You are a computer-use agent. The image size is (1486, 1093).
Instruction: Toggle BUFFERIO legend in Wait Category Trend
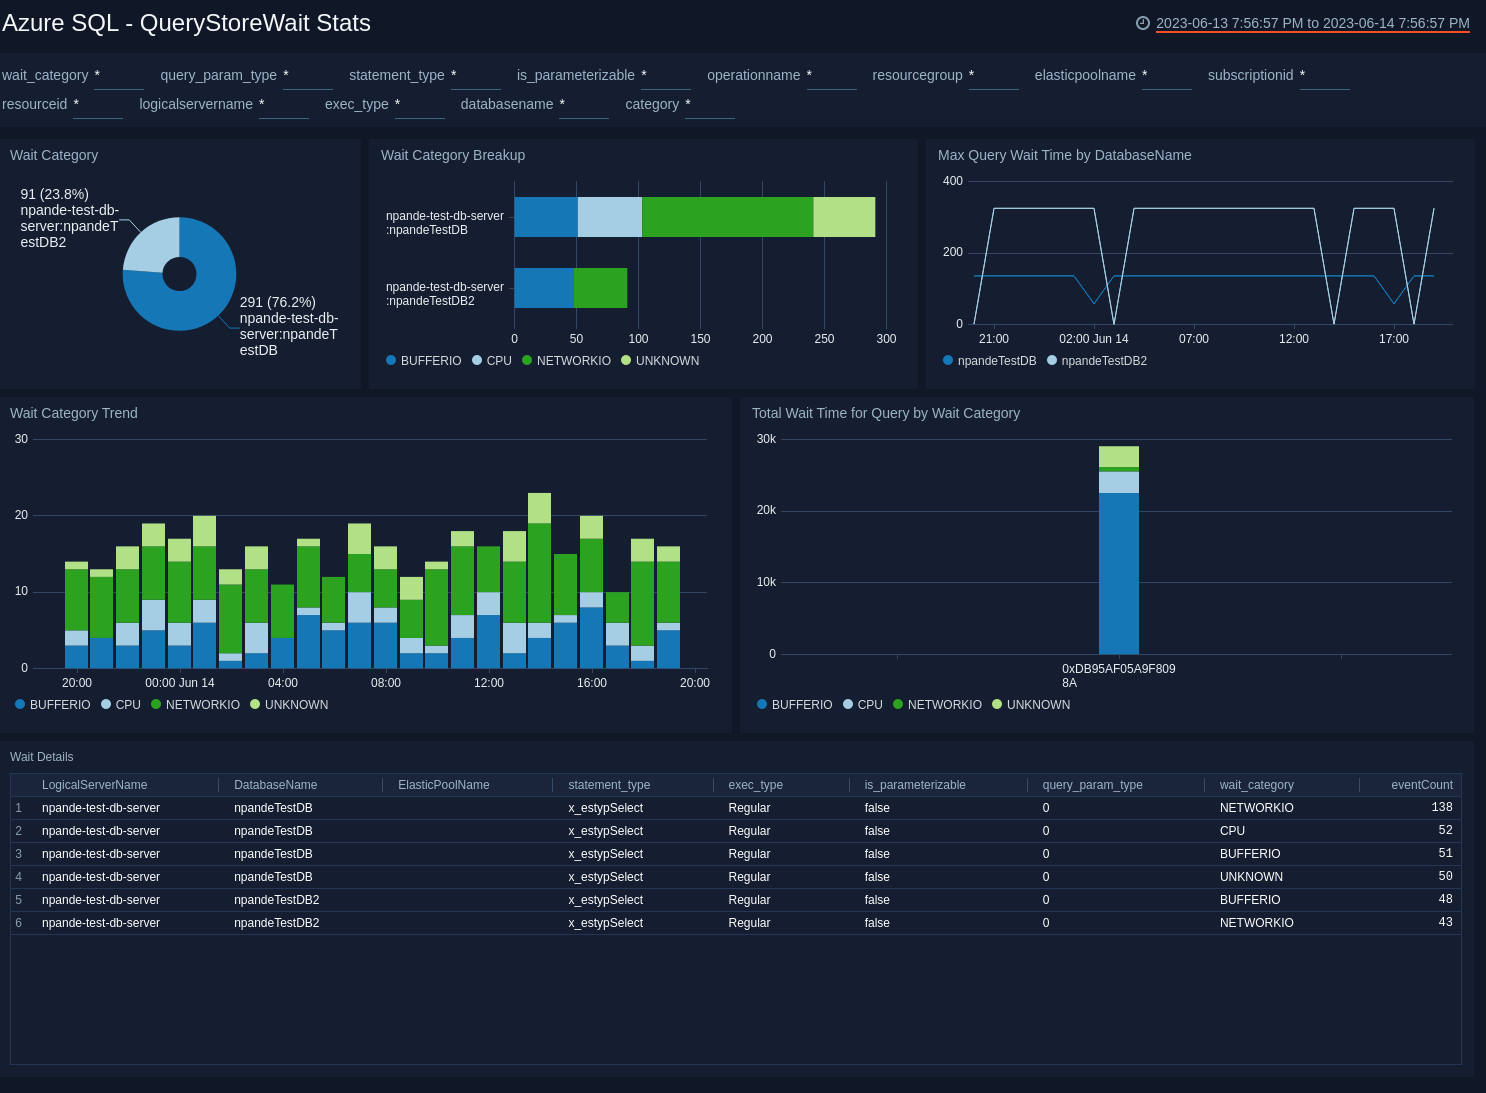pos(53,705)
